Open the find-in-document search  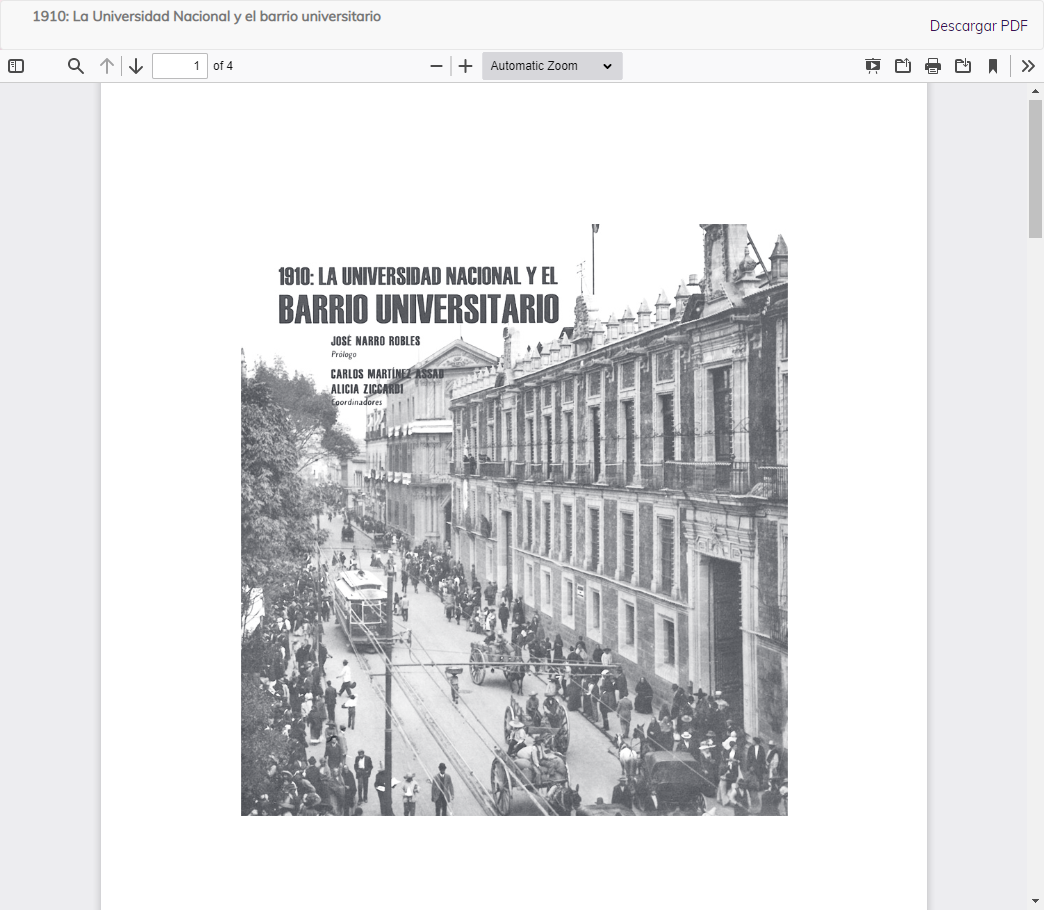[76, 66]
